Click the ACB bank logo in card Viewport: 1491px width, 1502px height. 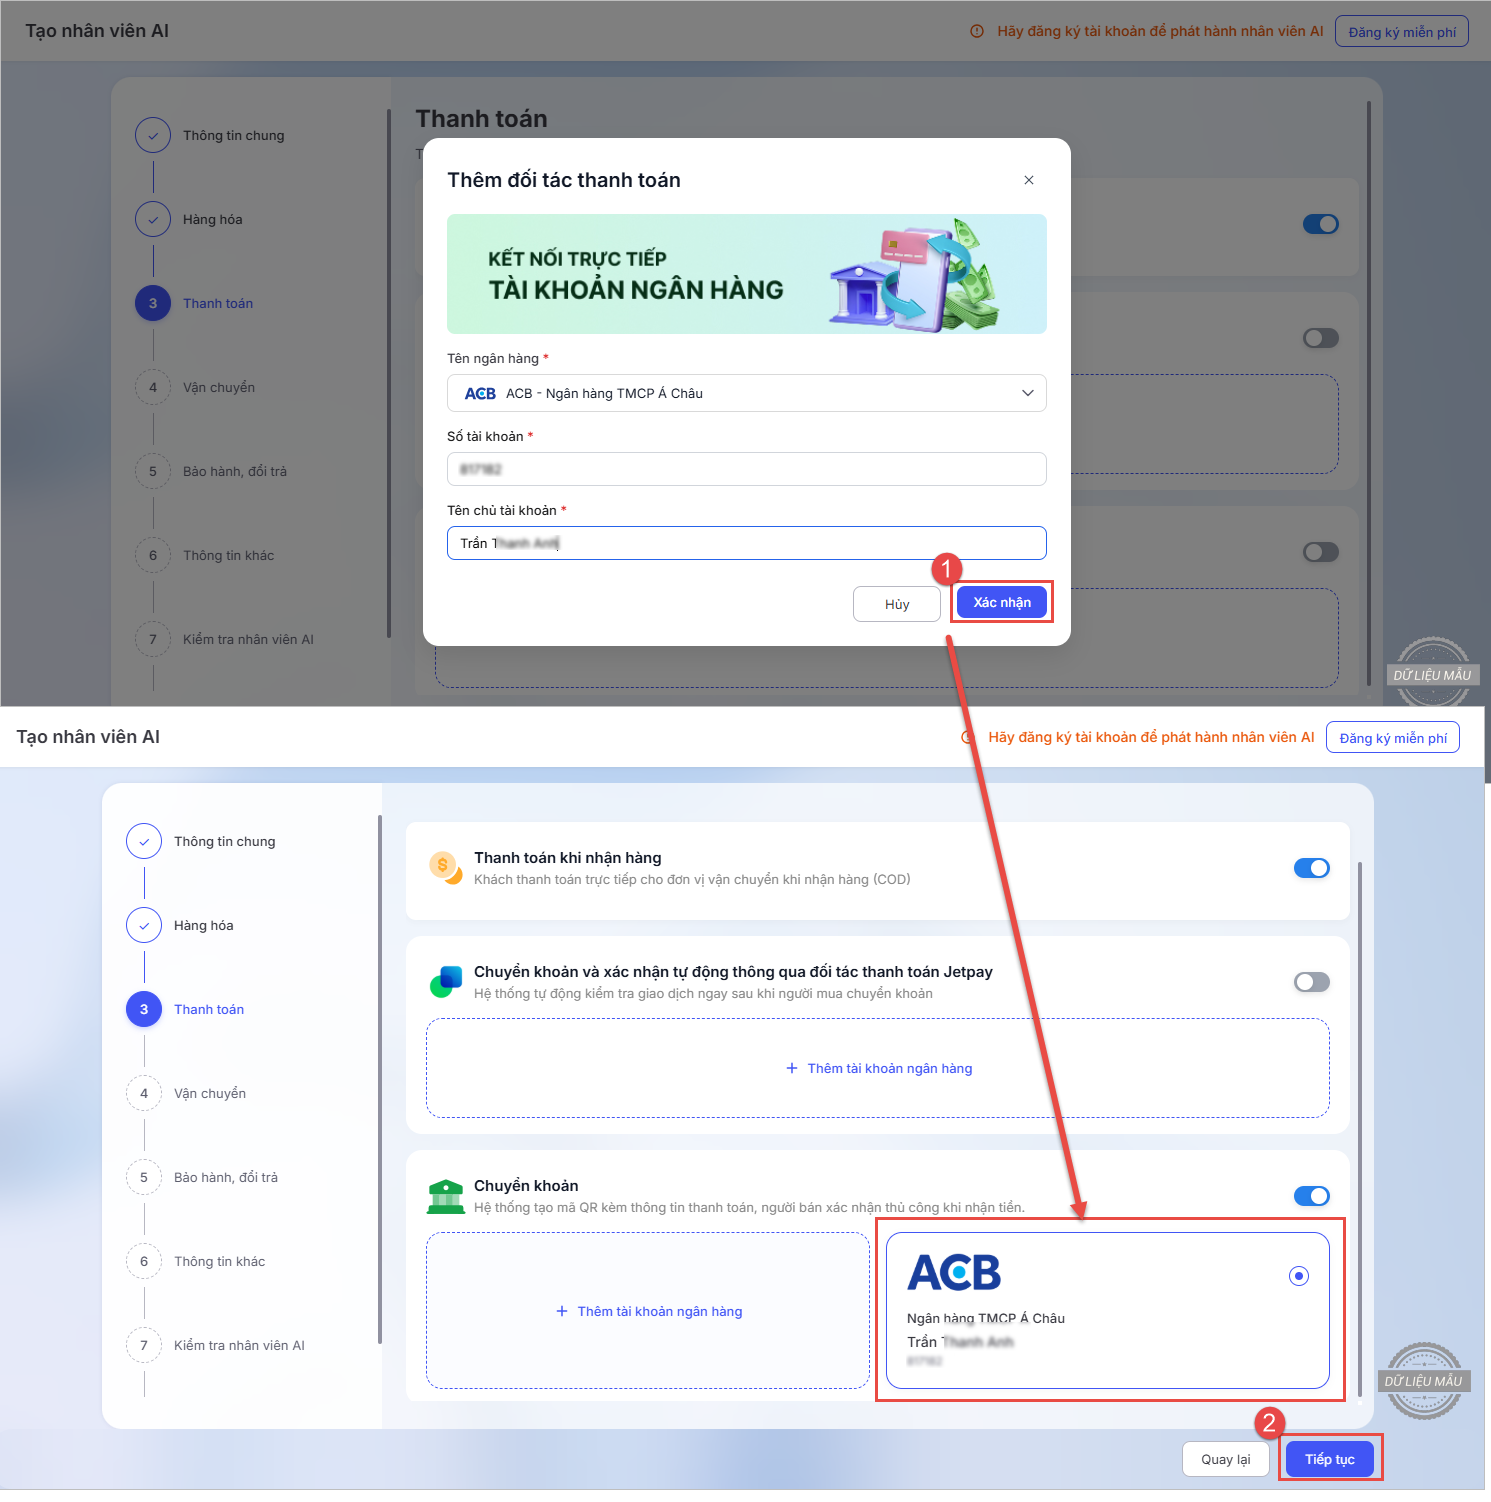(x=953, y=1273)
